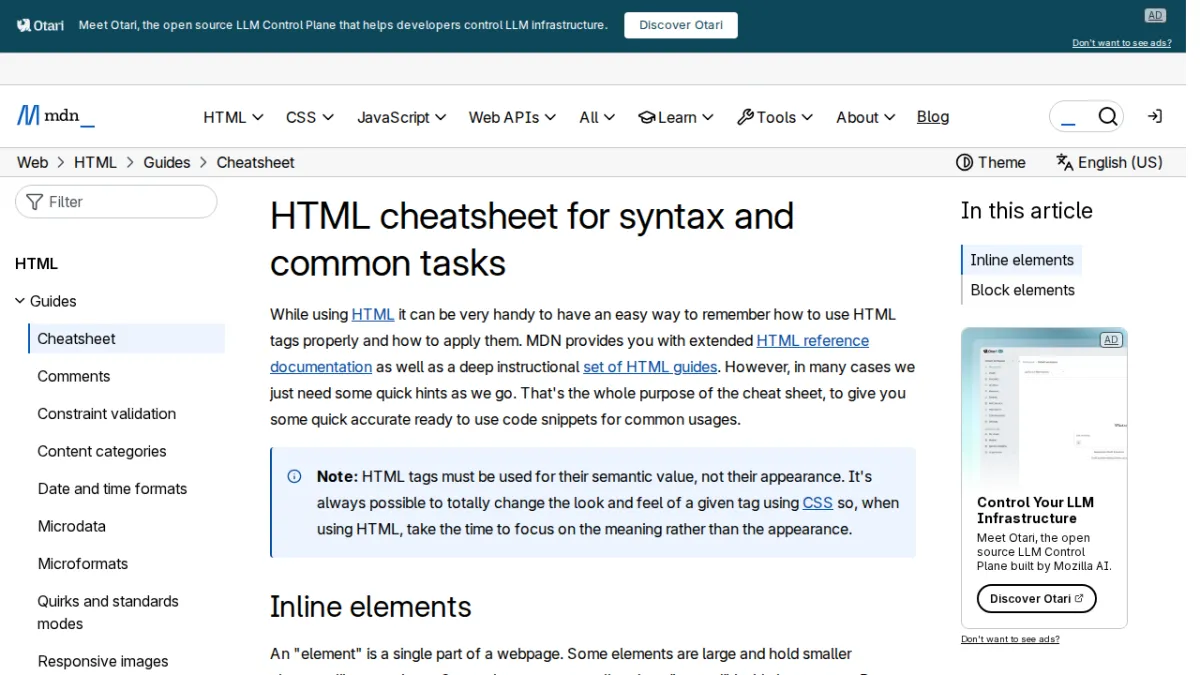Follow the CSS link in the Note callout
1200x675 pixels.
pos(817,502)
